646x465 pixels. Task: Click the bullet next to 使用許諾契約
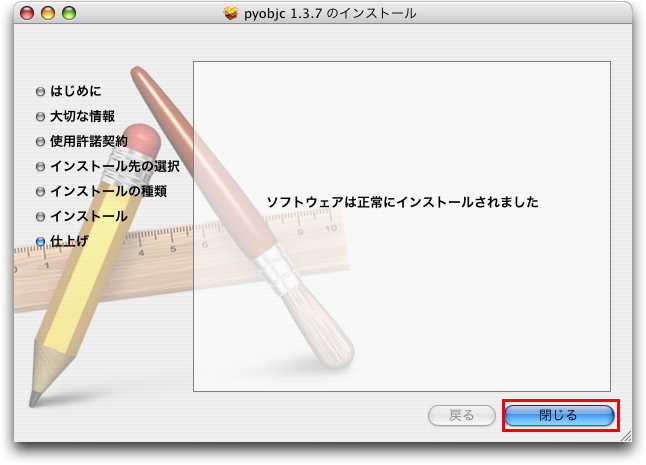[x=40, y=142]
